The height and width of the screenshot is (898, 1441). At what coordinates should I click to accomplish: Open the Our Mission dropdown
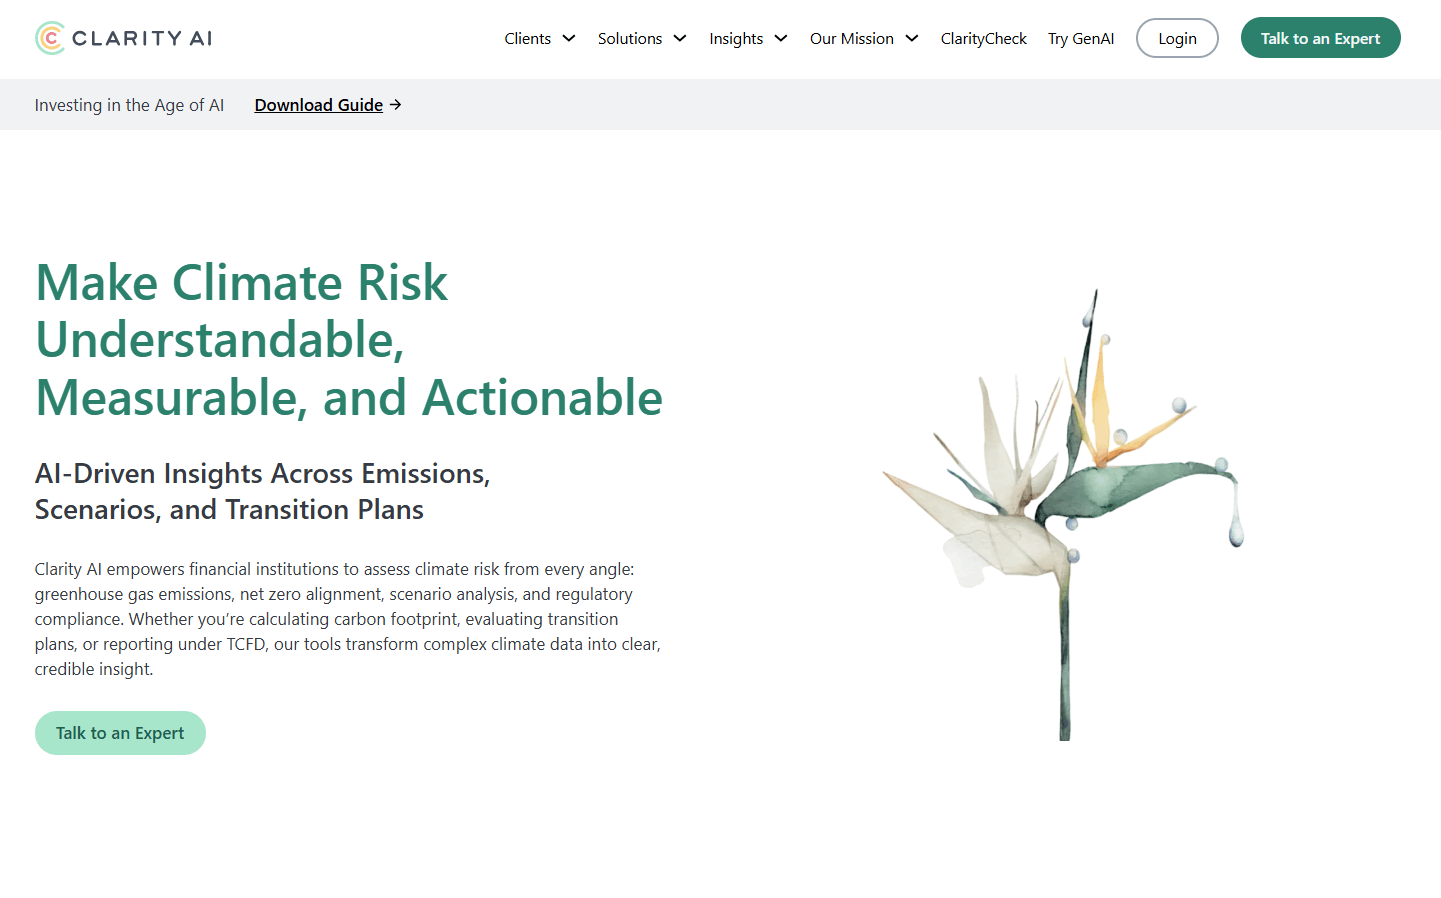click(851, 38)
